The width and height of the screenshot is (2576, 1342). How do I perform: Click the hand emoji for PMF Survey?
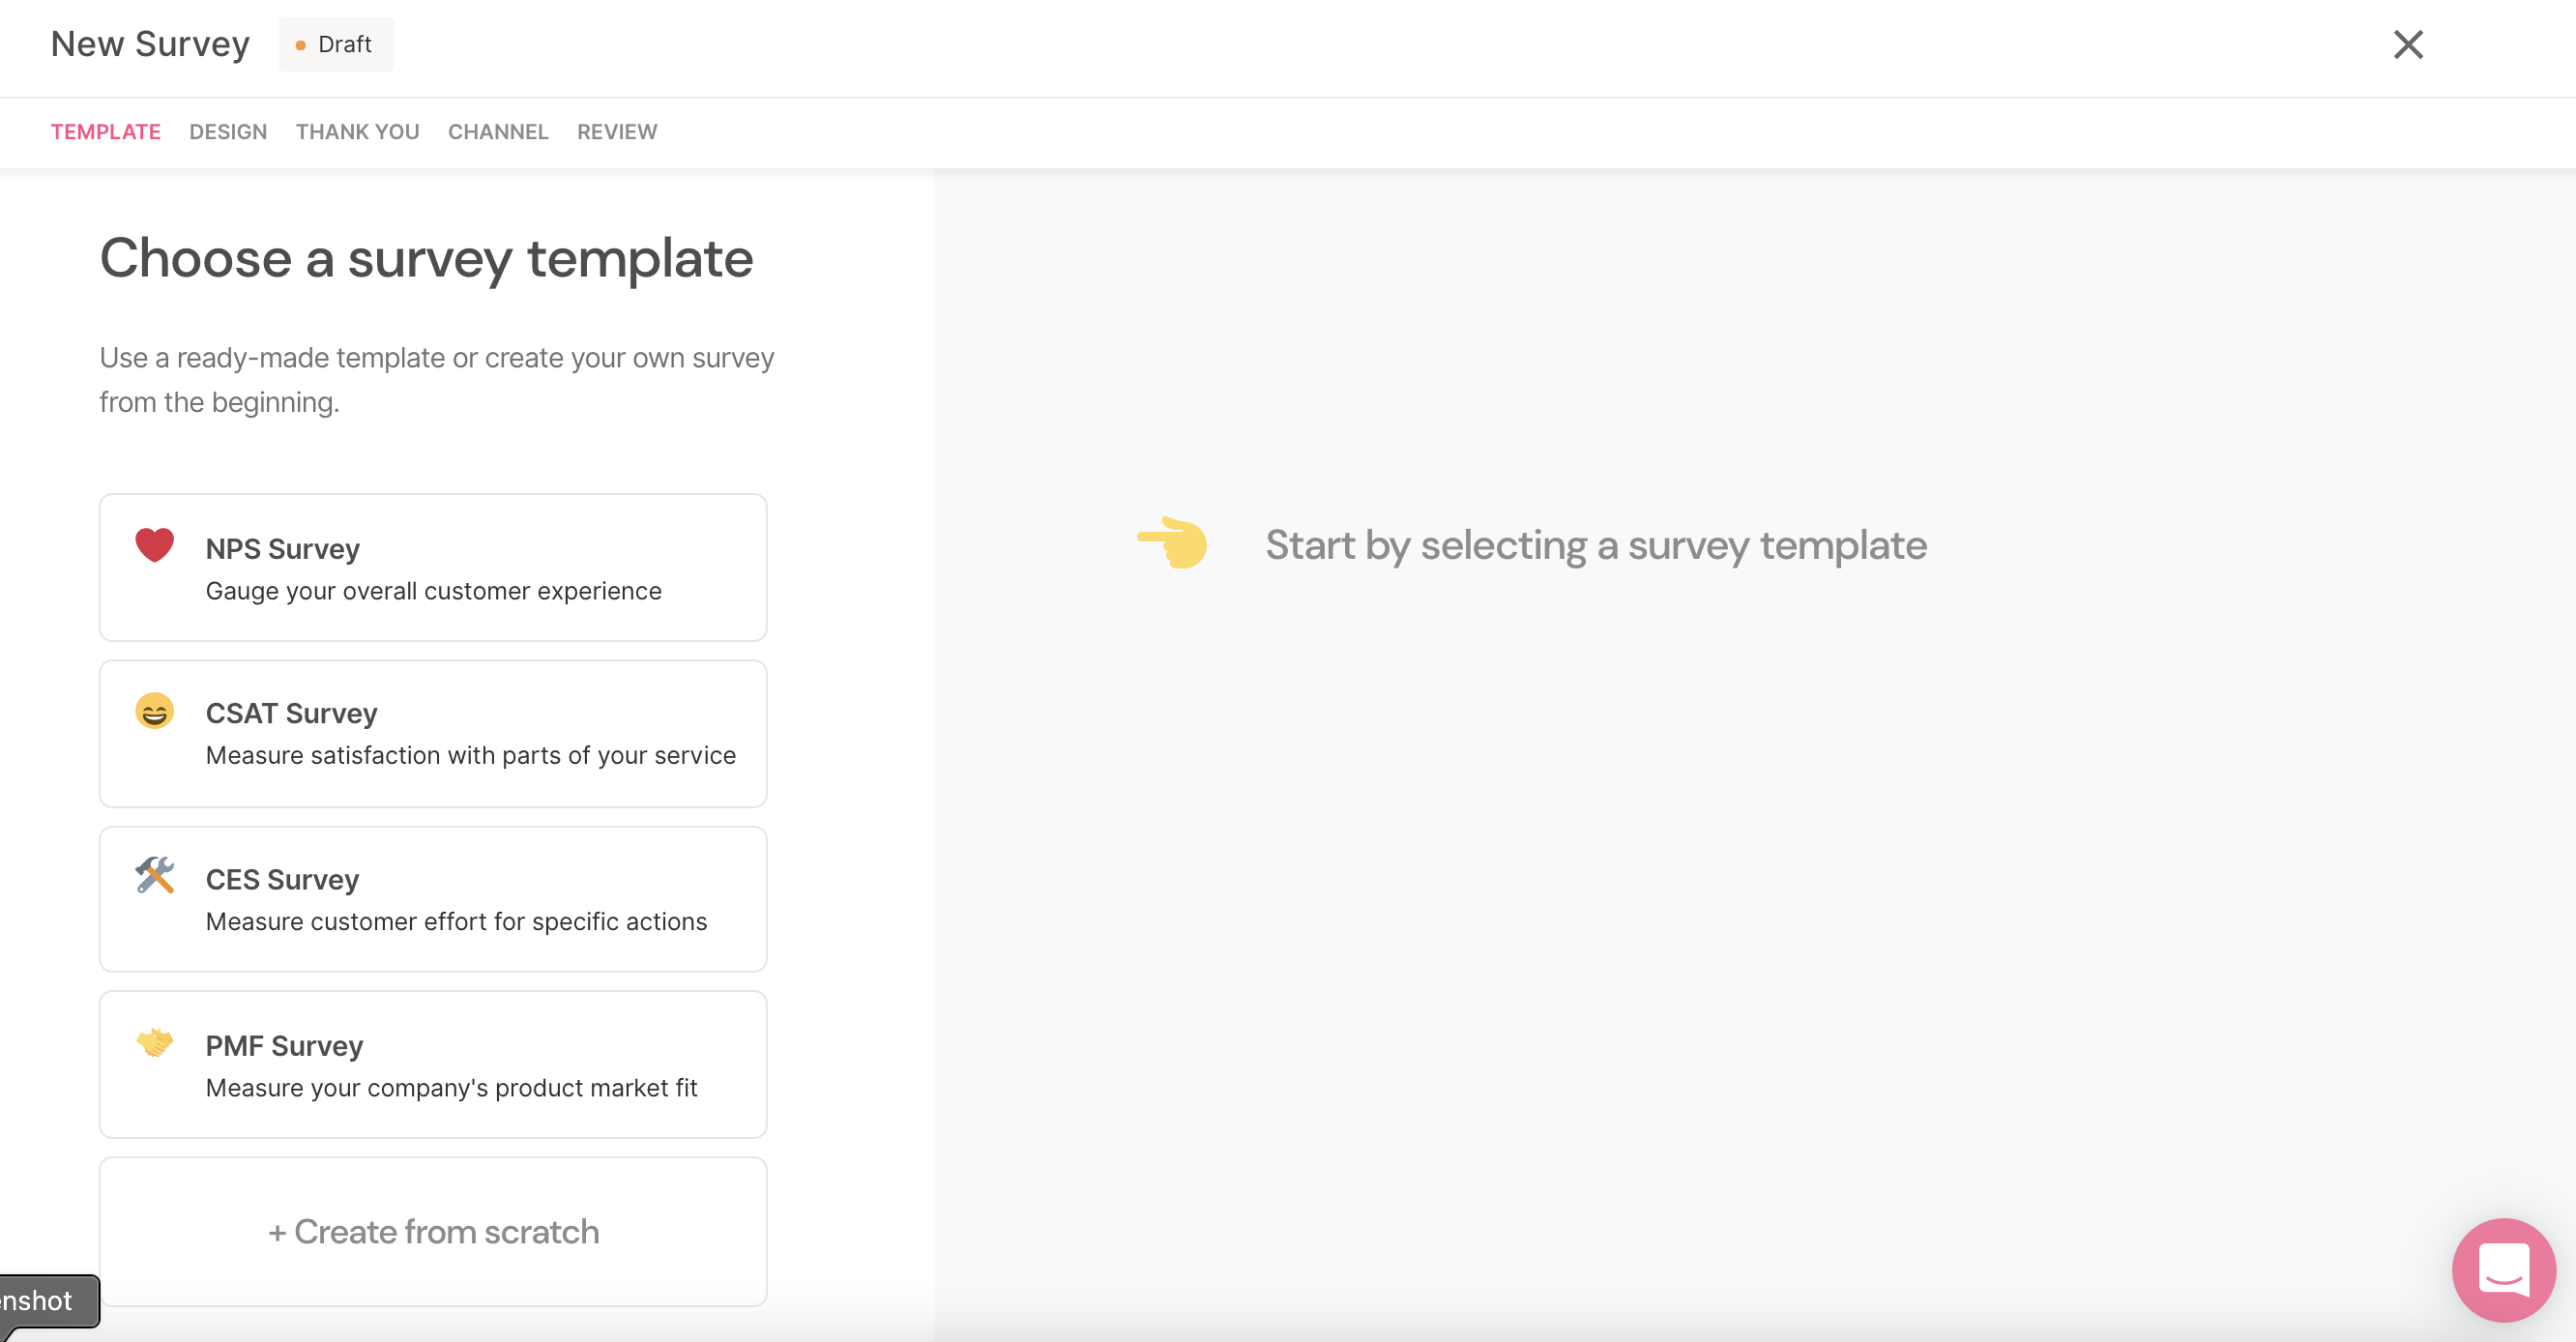click(x=155, y=1042)
